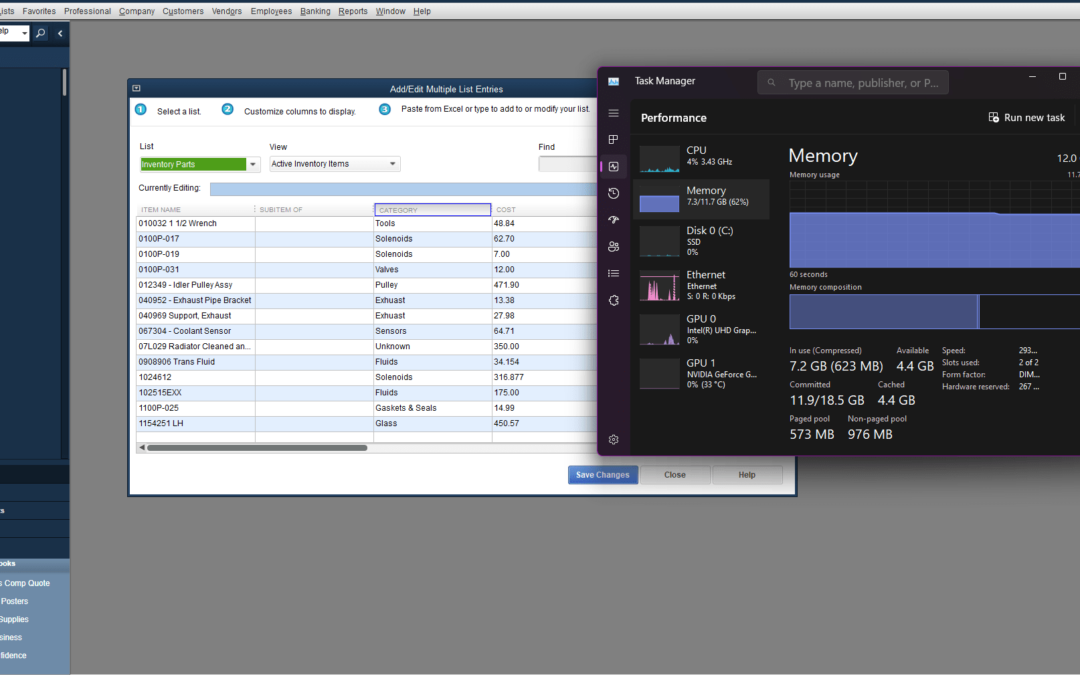This screenshot has width=1080, height=675.
Task: Click 'Comp Quote' in left sidebar
Action: (x=27, y=583)
